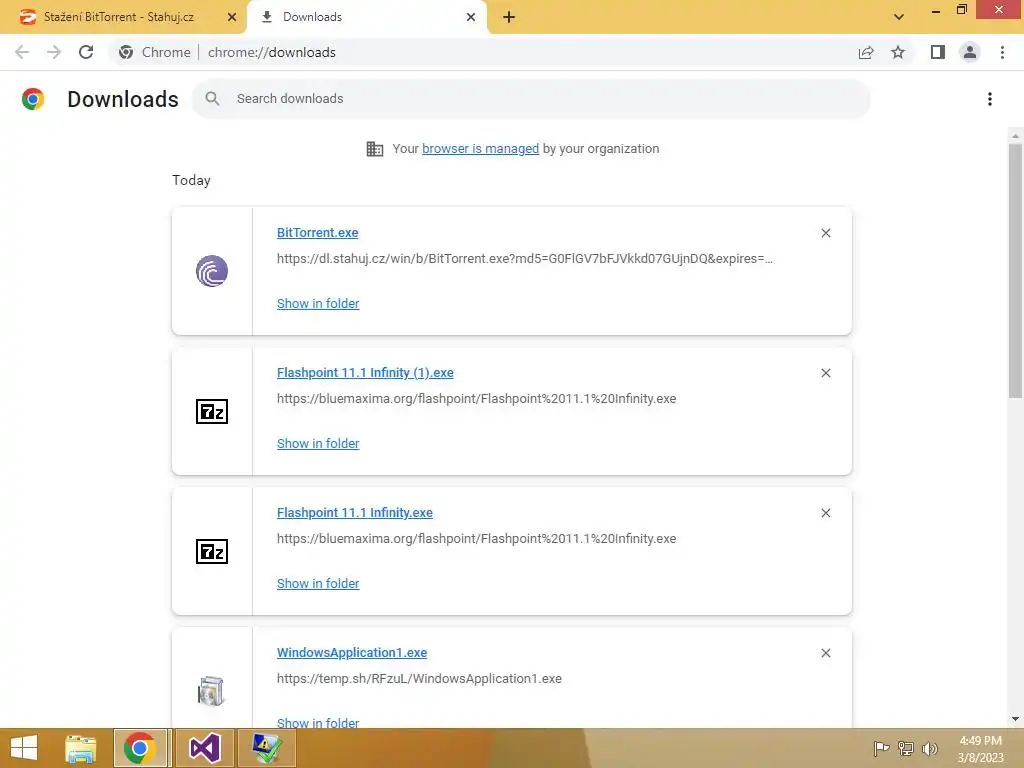Viewport: 1024px width, 768px height.
Task: Open the Chrome profile avatar menu
Action: 970,52
